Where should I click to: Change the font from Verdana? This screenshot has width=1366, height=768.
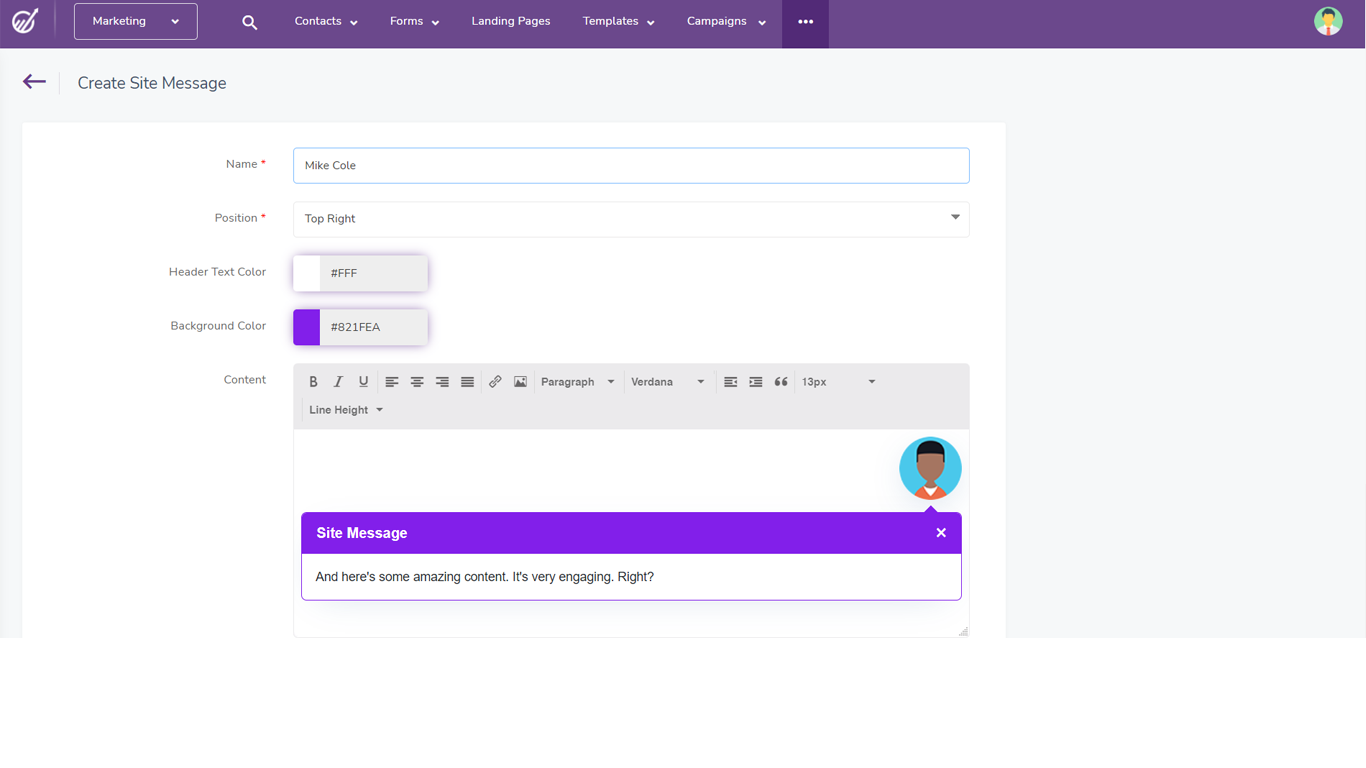pyautogui.click(x=667, y=381)
